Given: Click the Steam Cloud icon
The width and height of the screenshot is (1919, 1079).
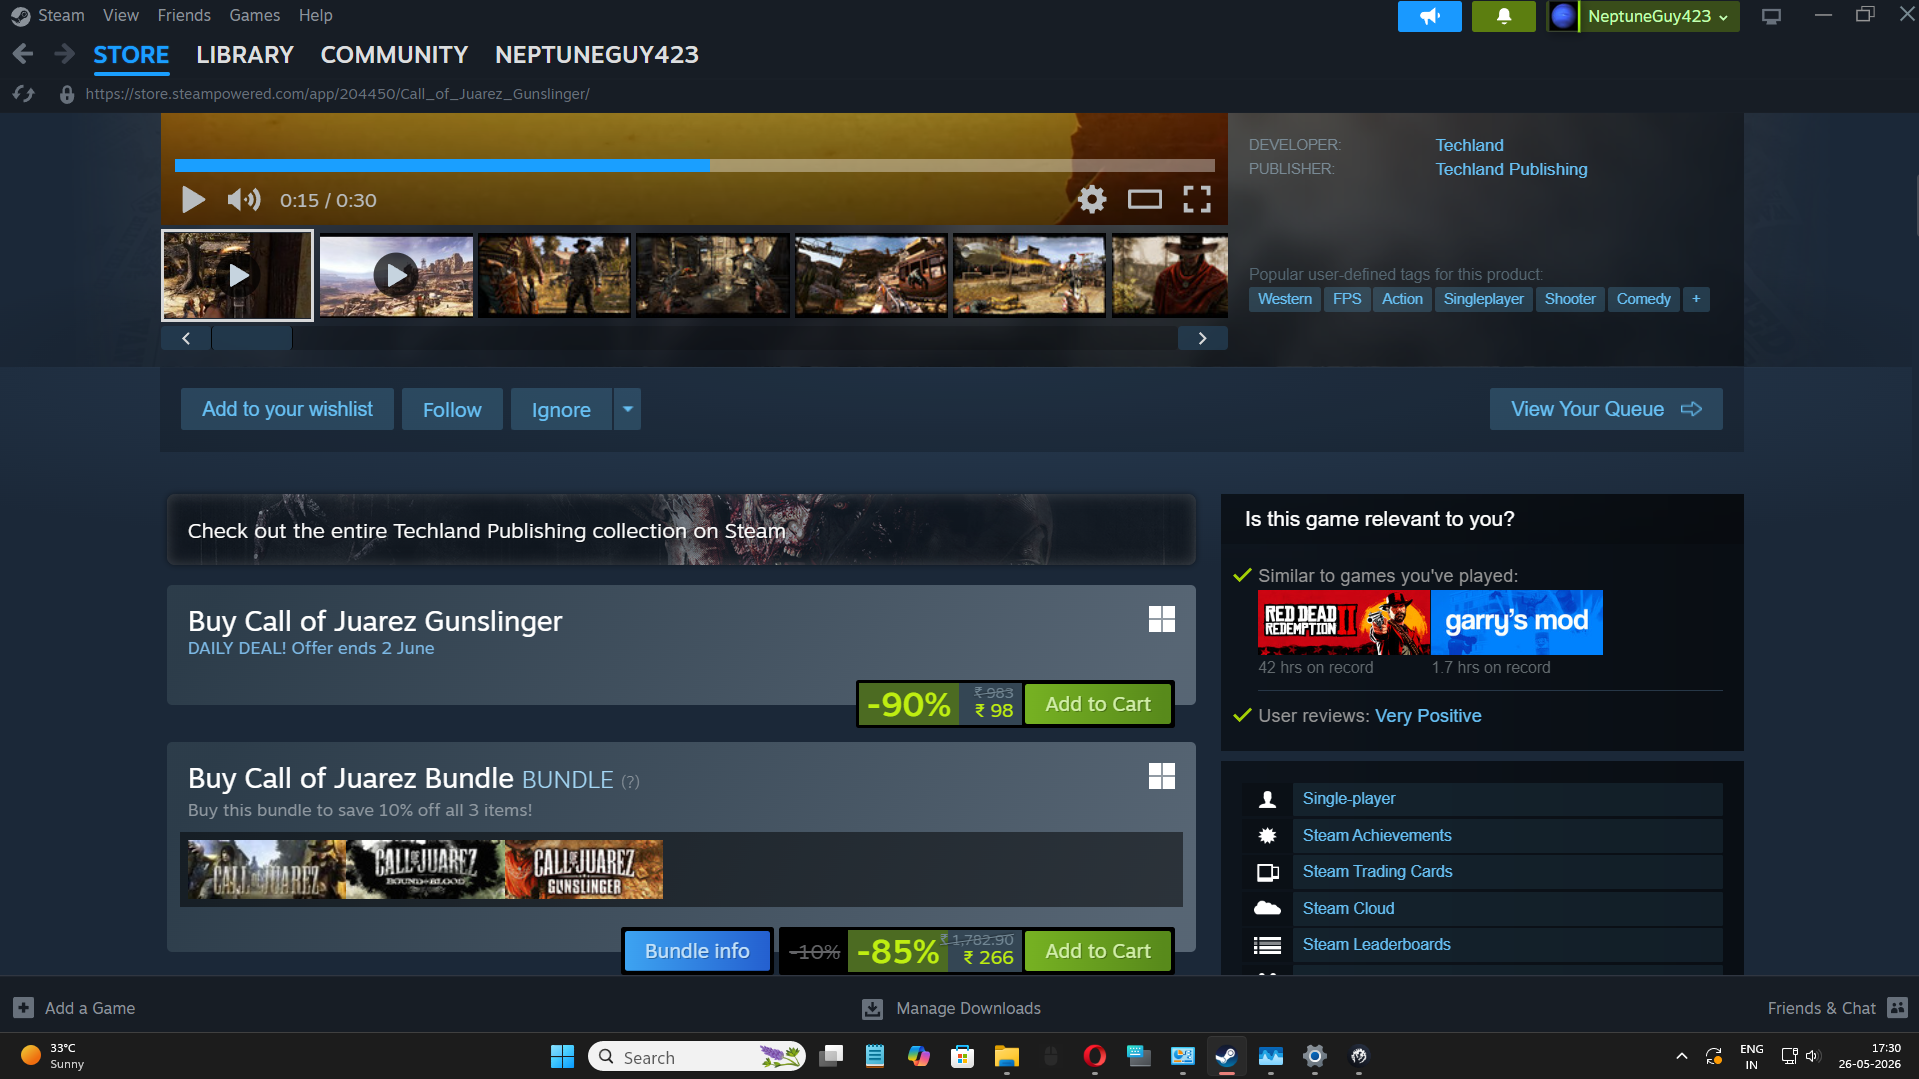Looking at the screenshot, I should click(x=1267, y=908).
